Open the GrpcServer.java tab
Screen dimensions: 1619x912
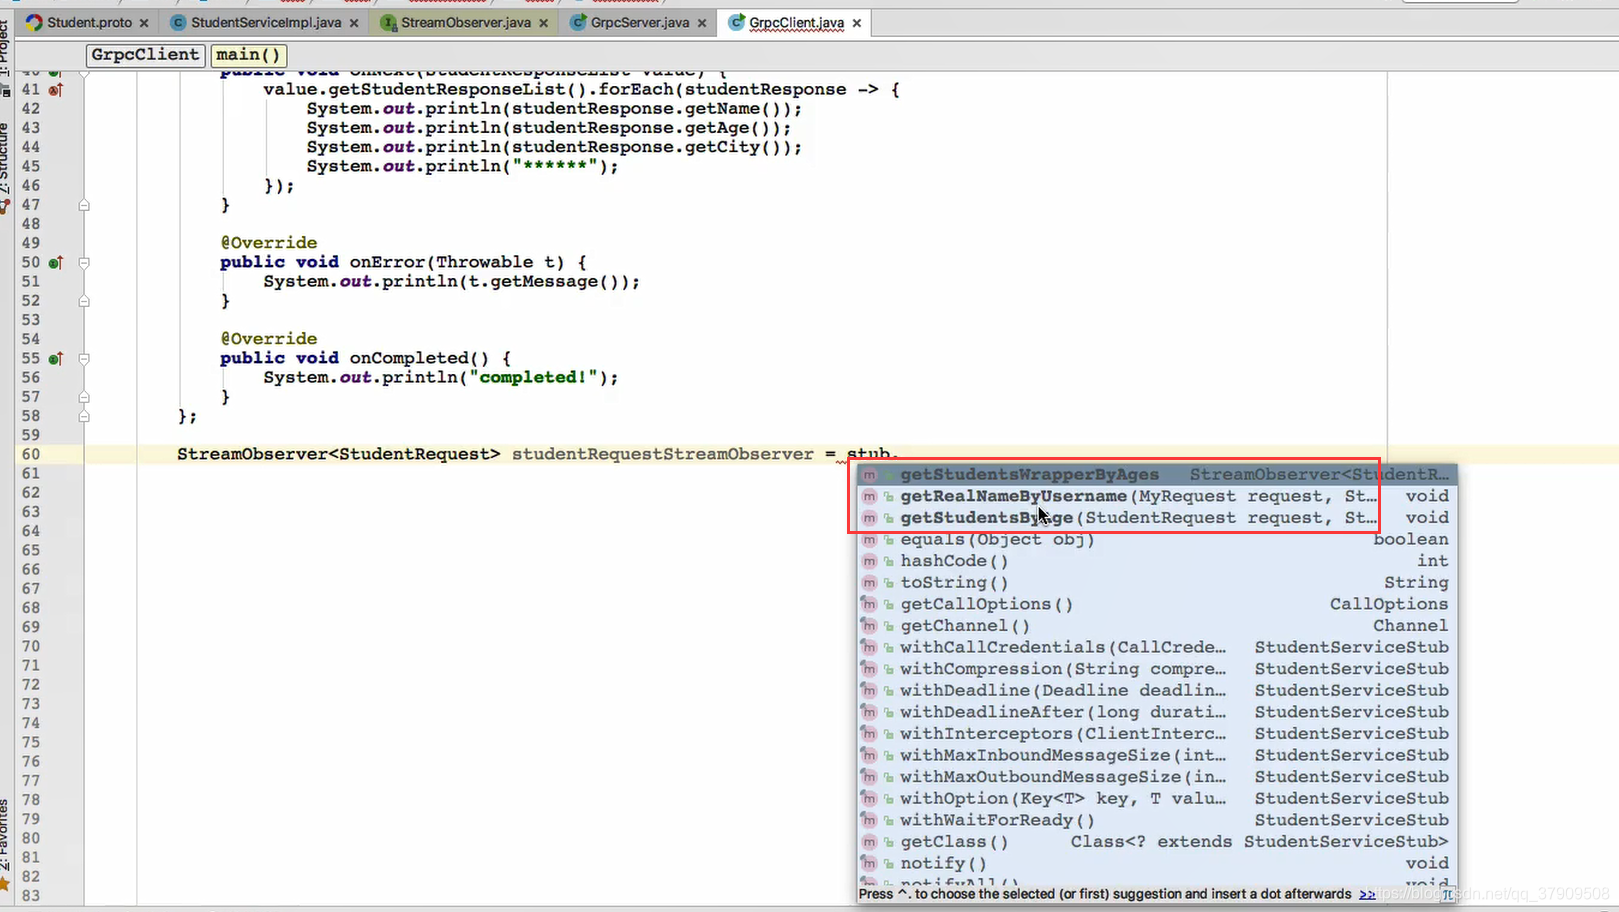640,22
